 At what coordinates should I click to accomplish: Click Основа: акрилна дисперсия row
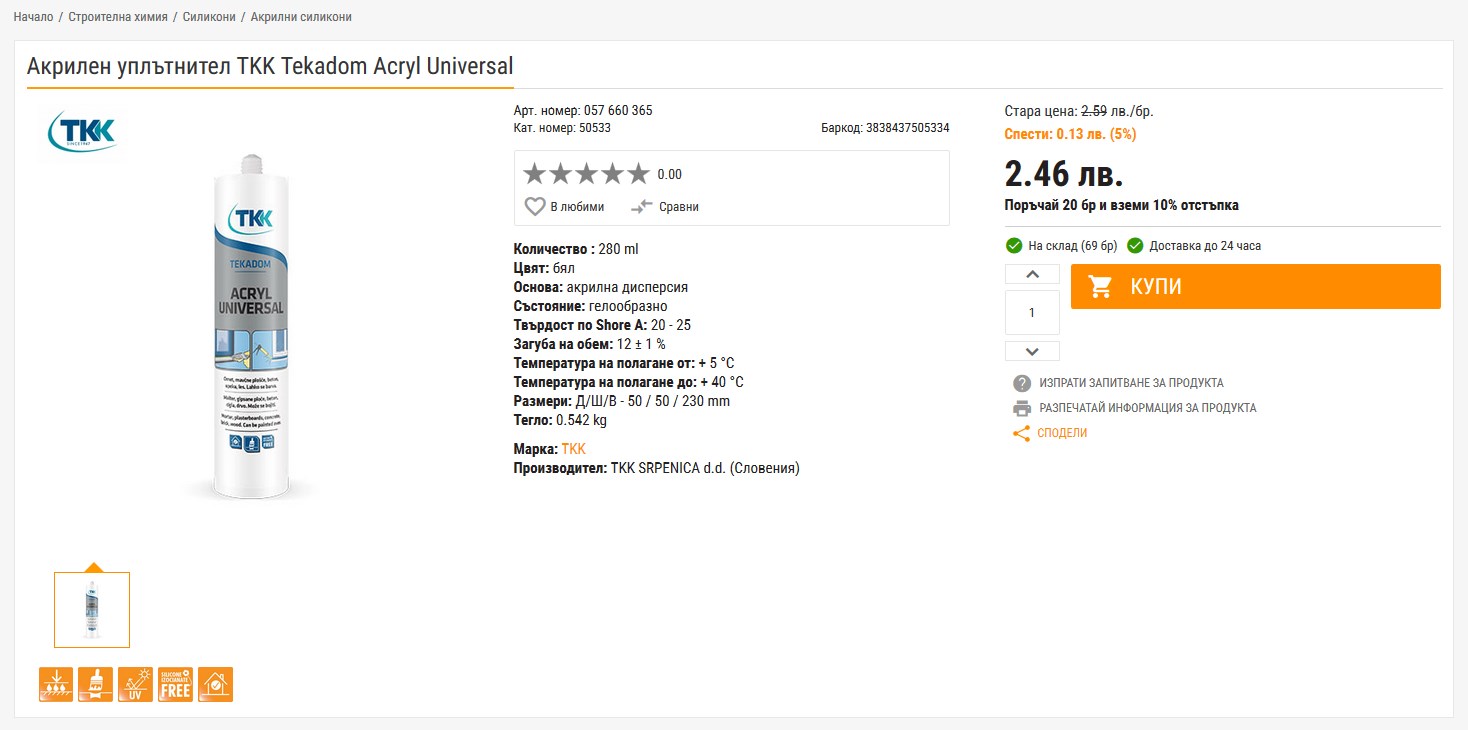pyautogui.click(x=601, y=287)
